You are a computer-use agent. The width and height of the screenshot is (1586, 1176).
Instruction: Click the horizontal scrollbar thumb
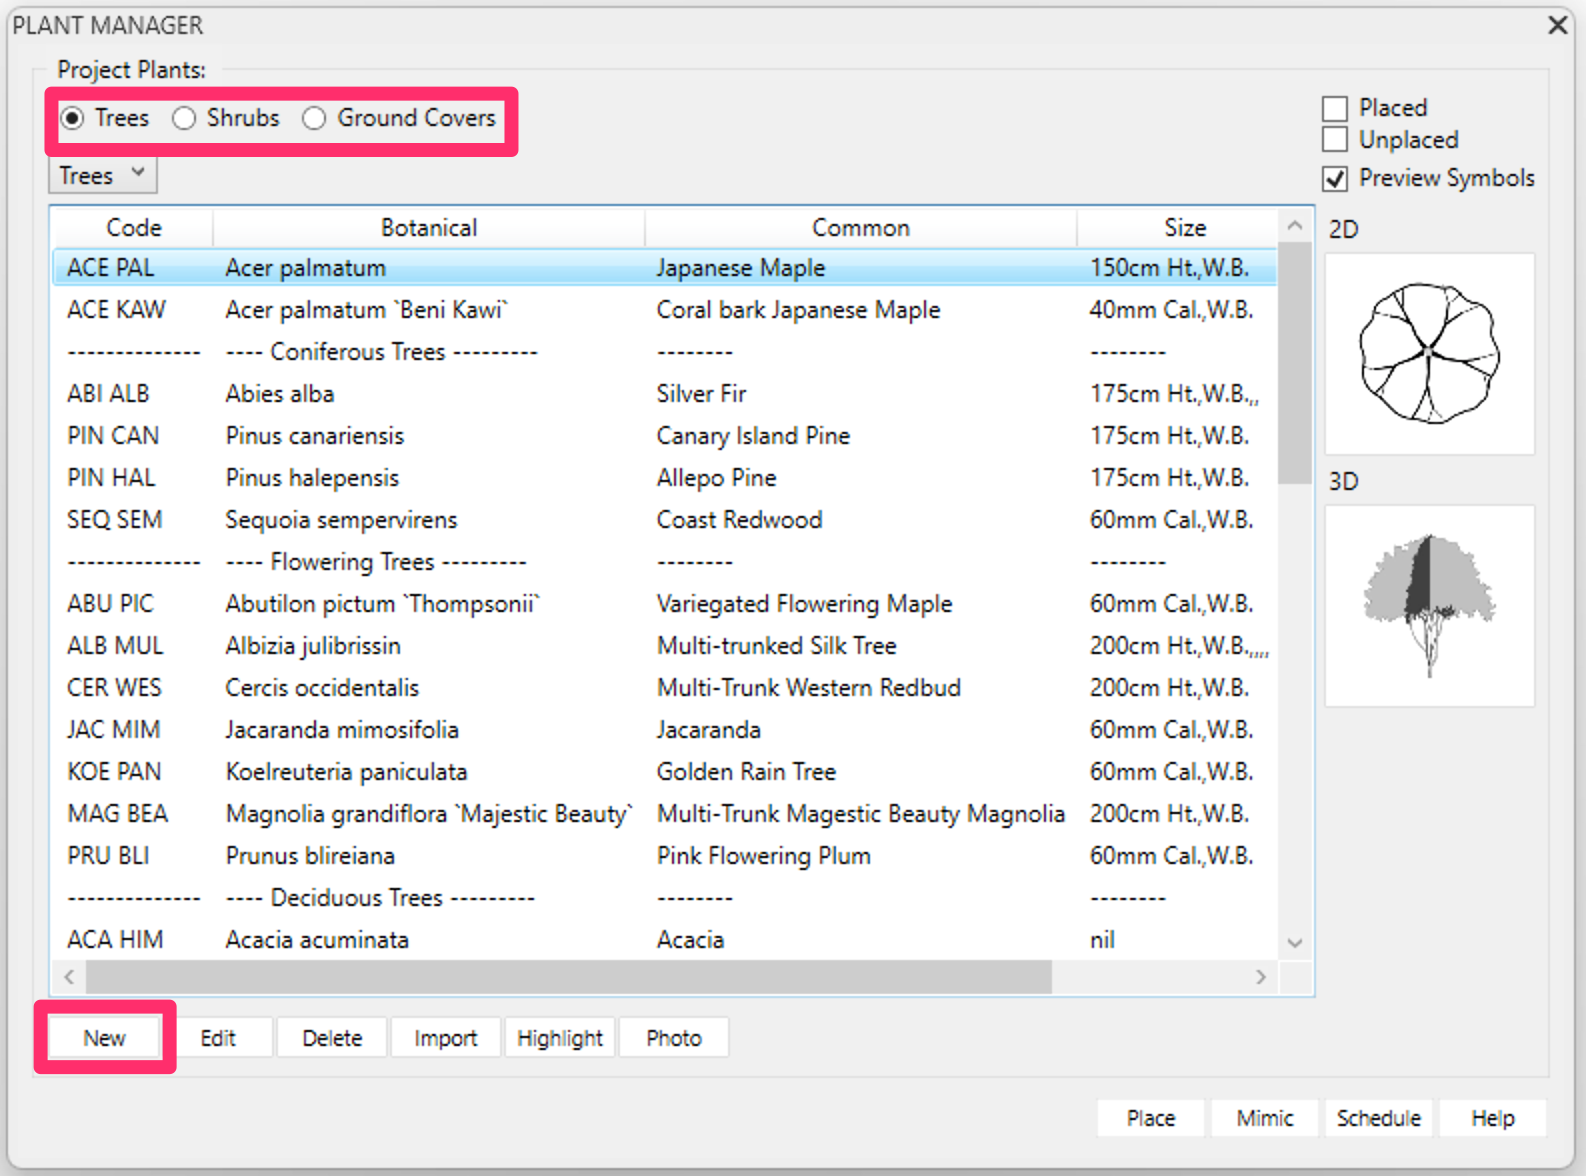(569, 977)
